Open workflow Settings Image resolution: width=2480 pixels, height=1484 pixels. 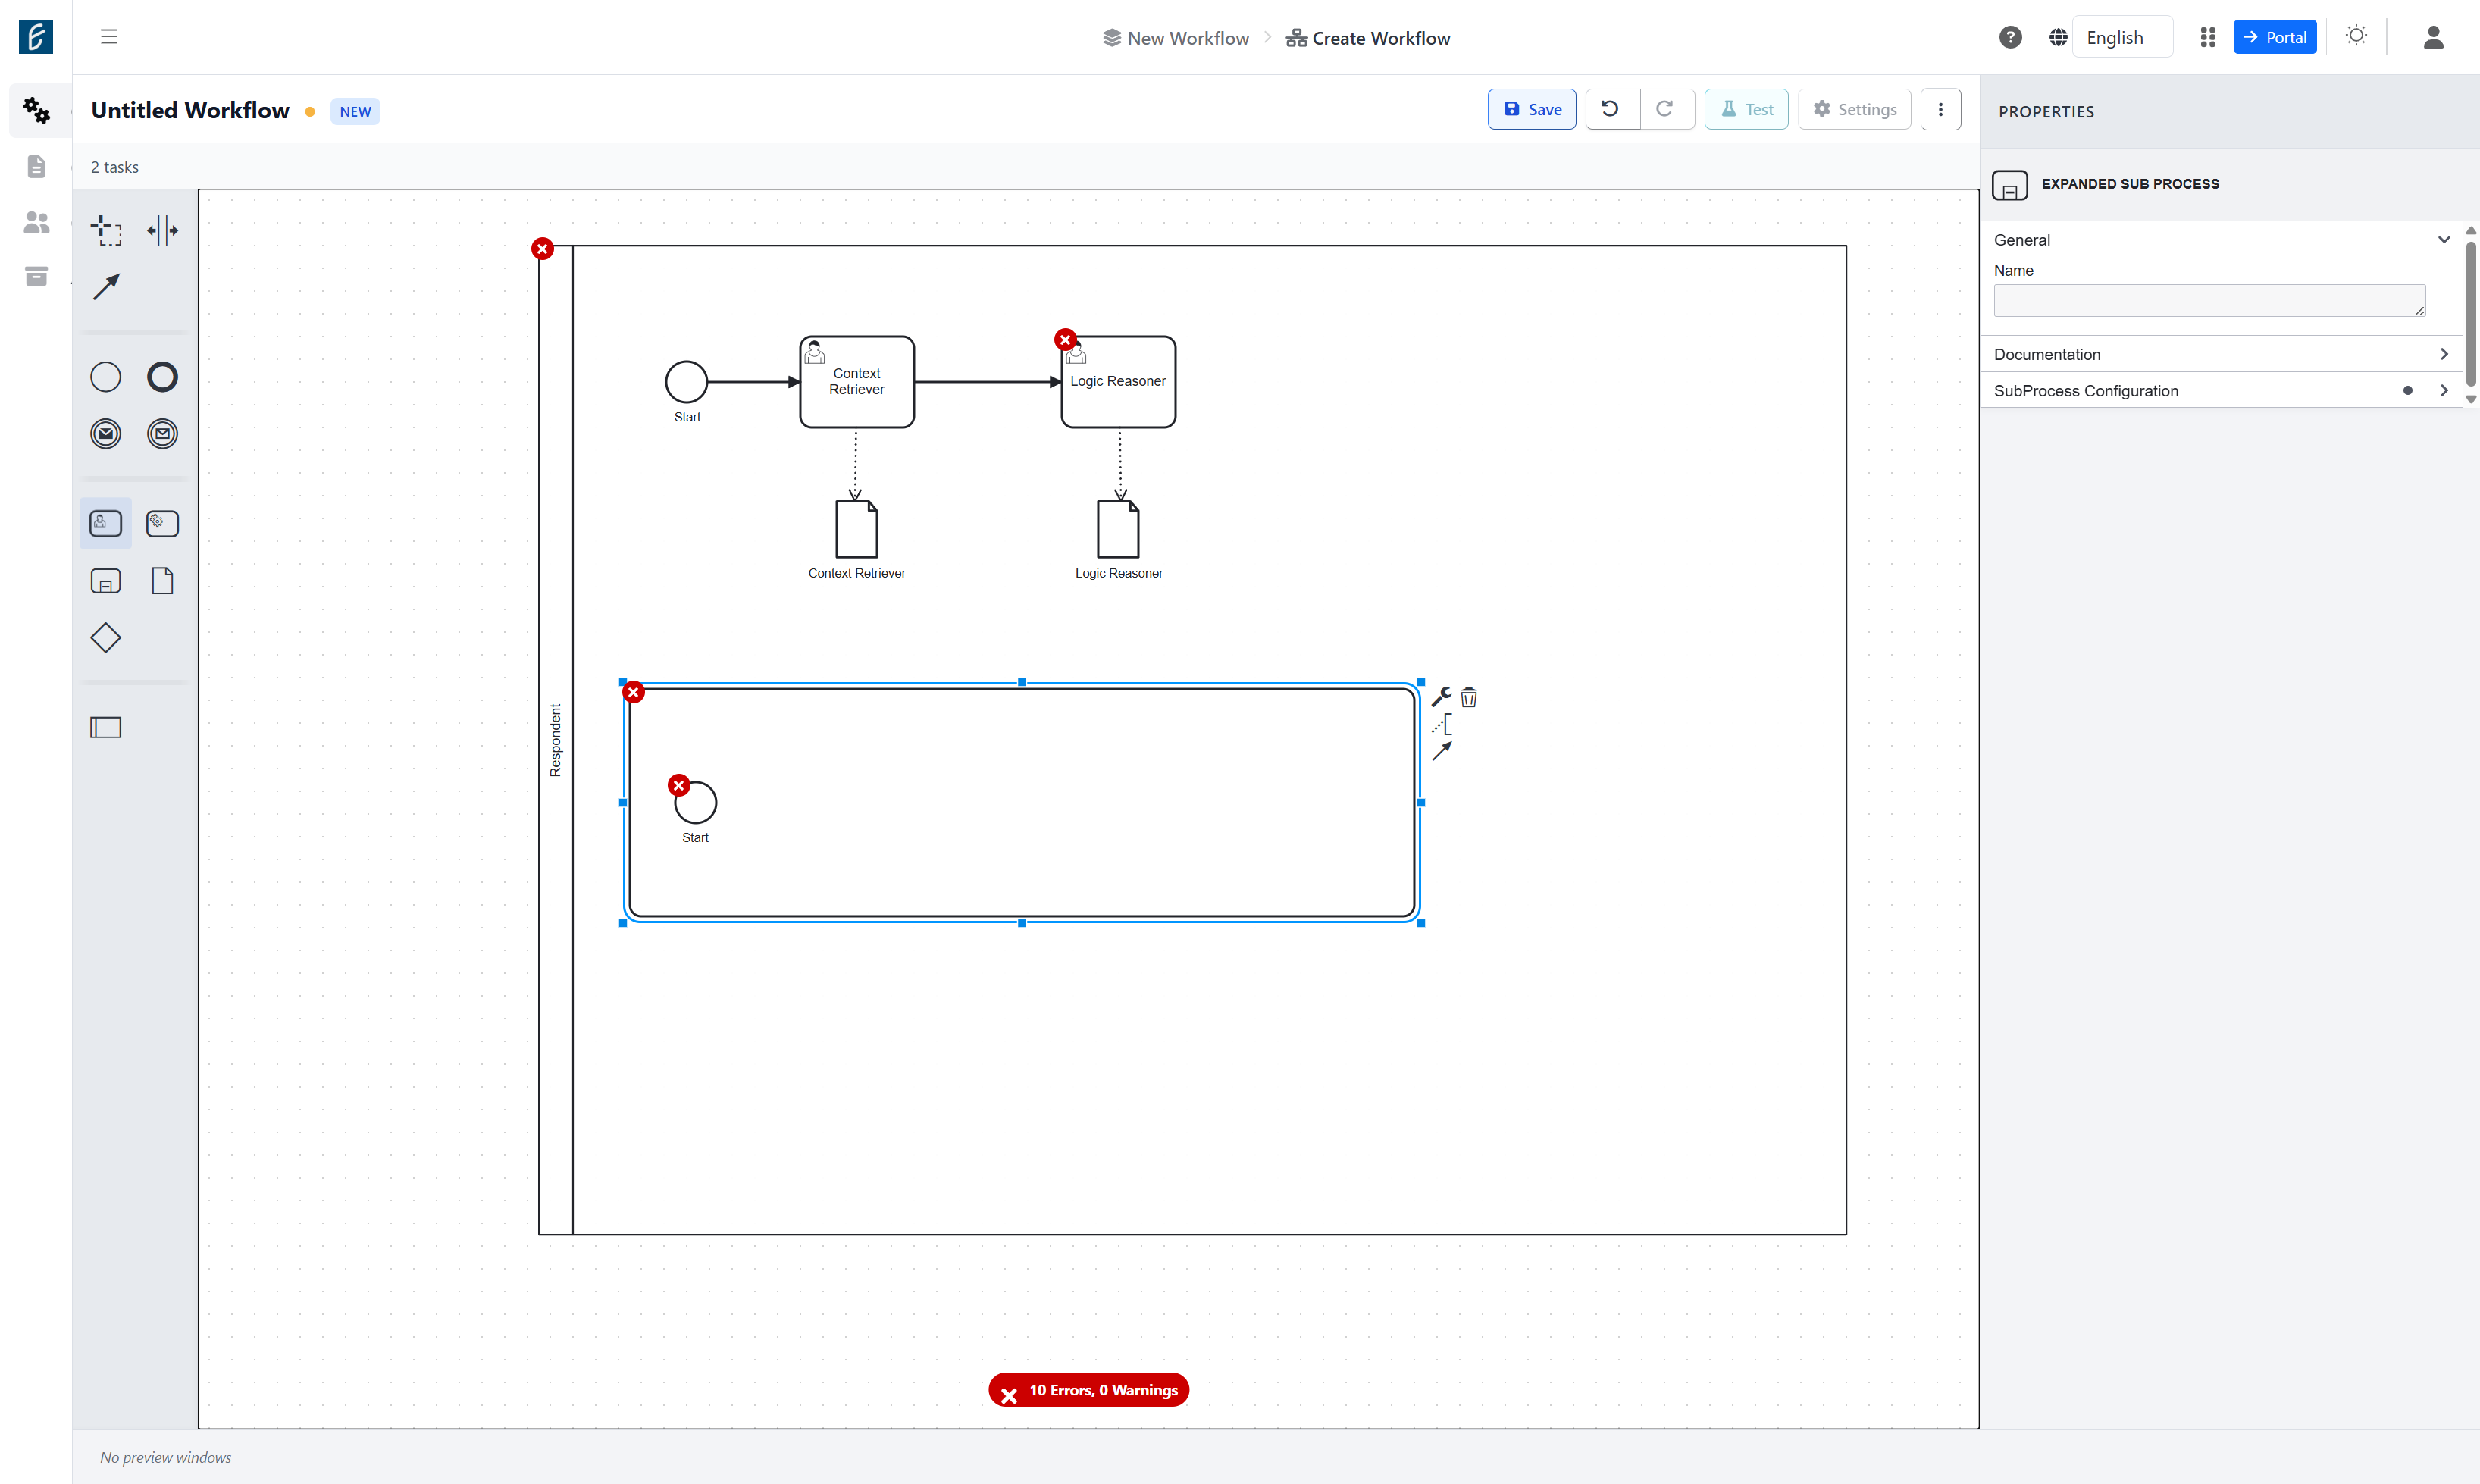pos(1855,110)
